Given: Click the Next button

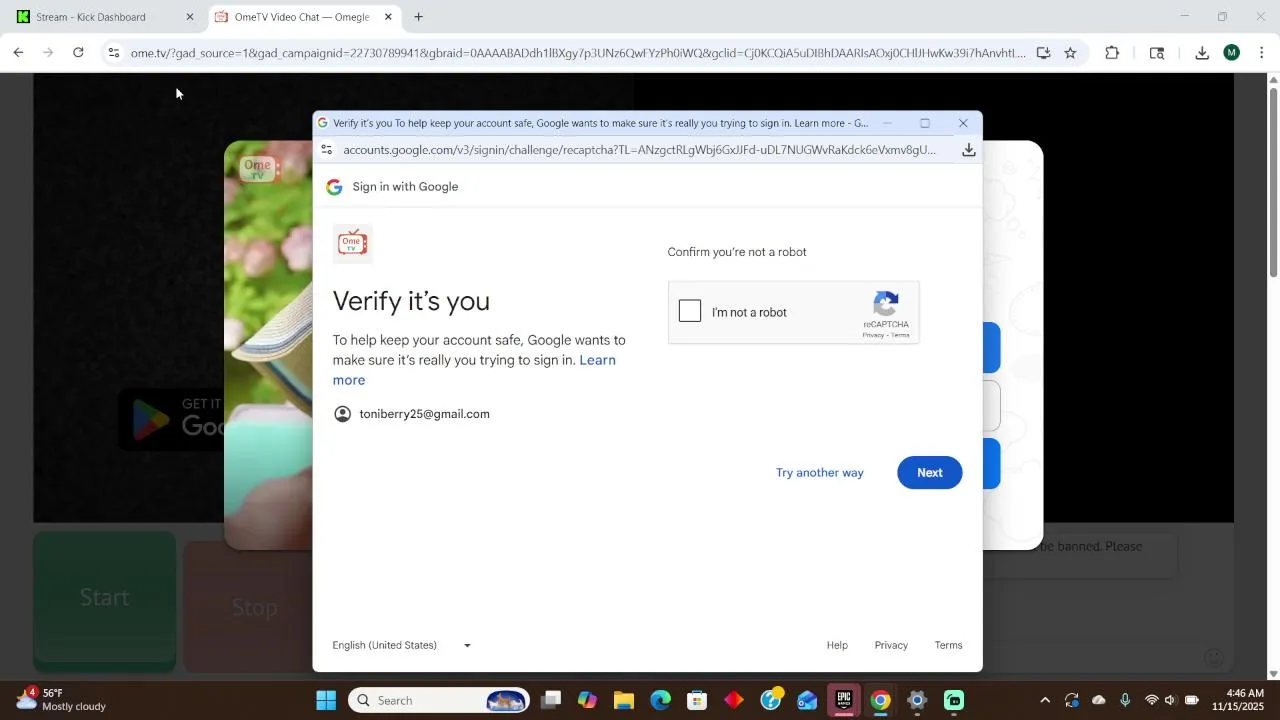Looking at the screenshot, I should coord(930,473).
